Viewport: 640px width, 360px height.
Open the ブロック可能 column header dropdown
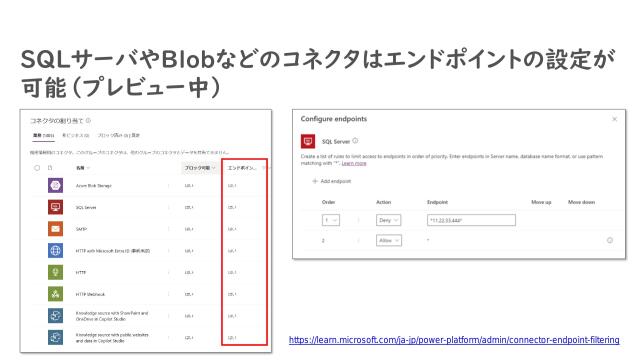tap(200, 168)
